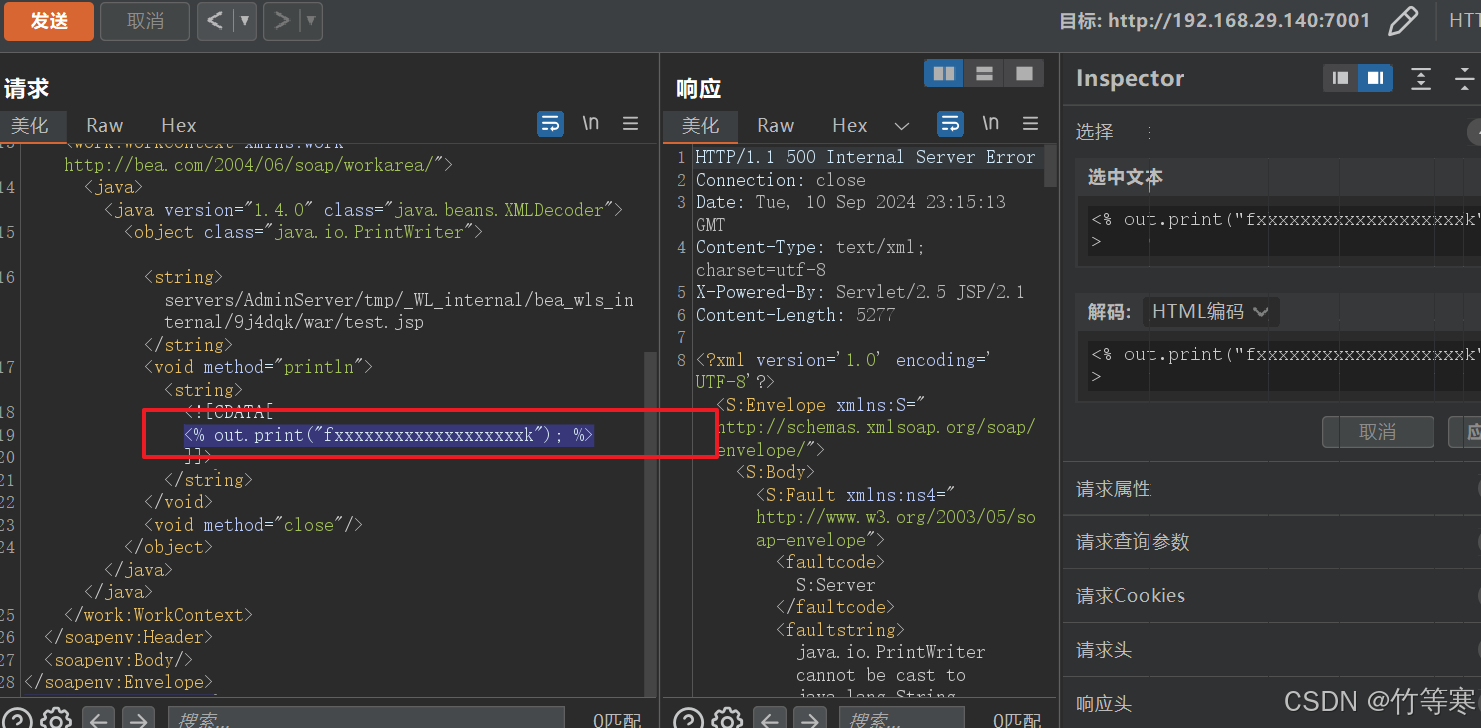The image size is (1481, 728).
Task: Click 取消 in the Inspector panel
Action: click(x=1378, y=432)
